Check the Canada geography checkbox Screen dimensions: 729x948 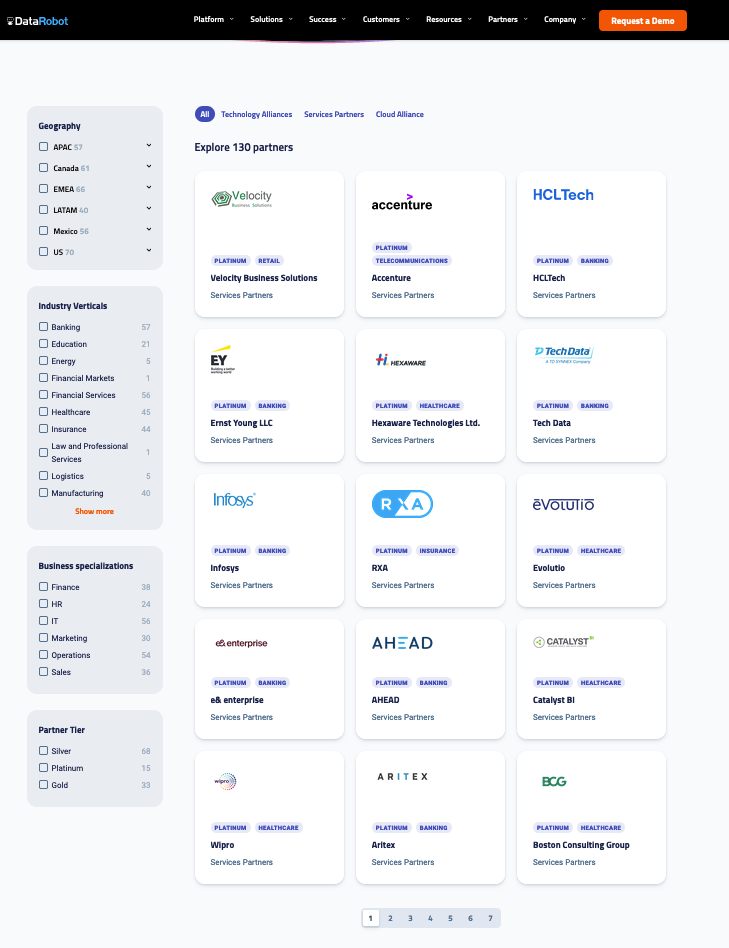[44, 167]
